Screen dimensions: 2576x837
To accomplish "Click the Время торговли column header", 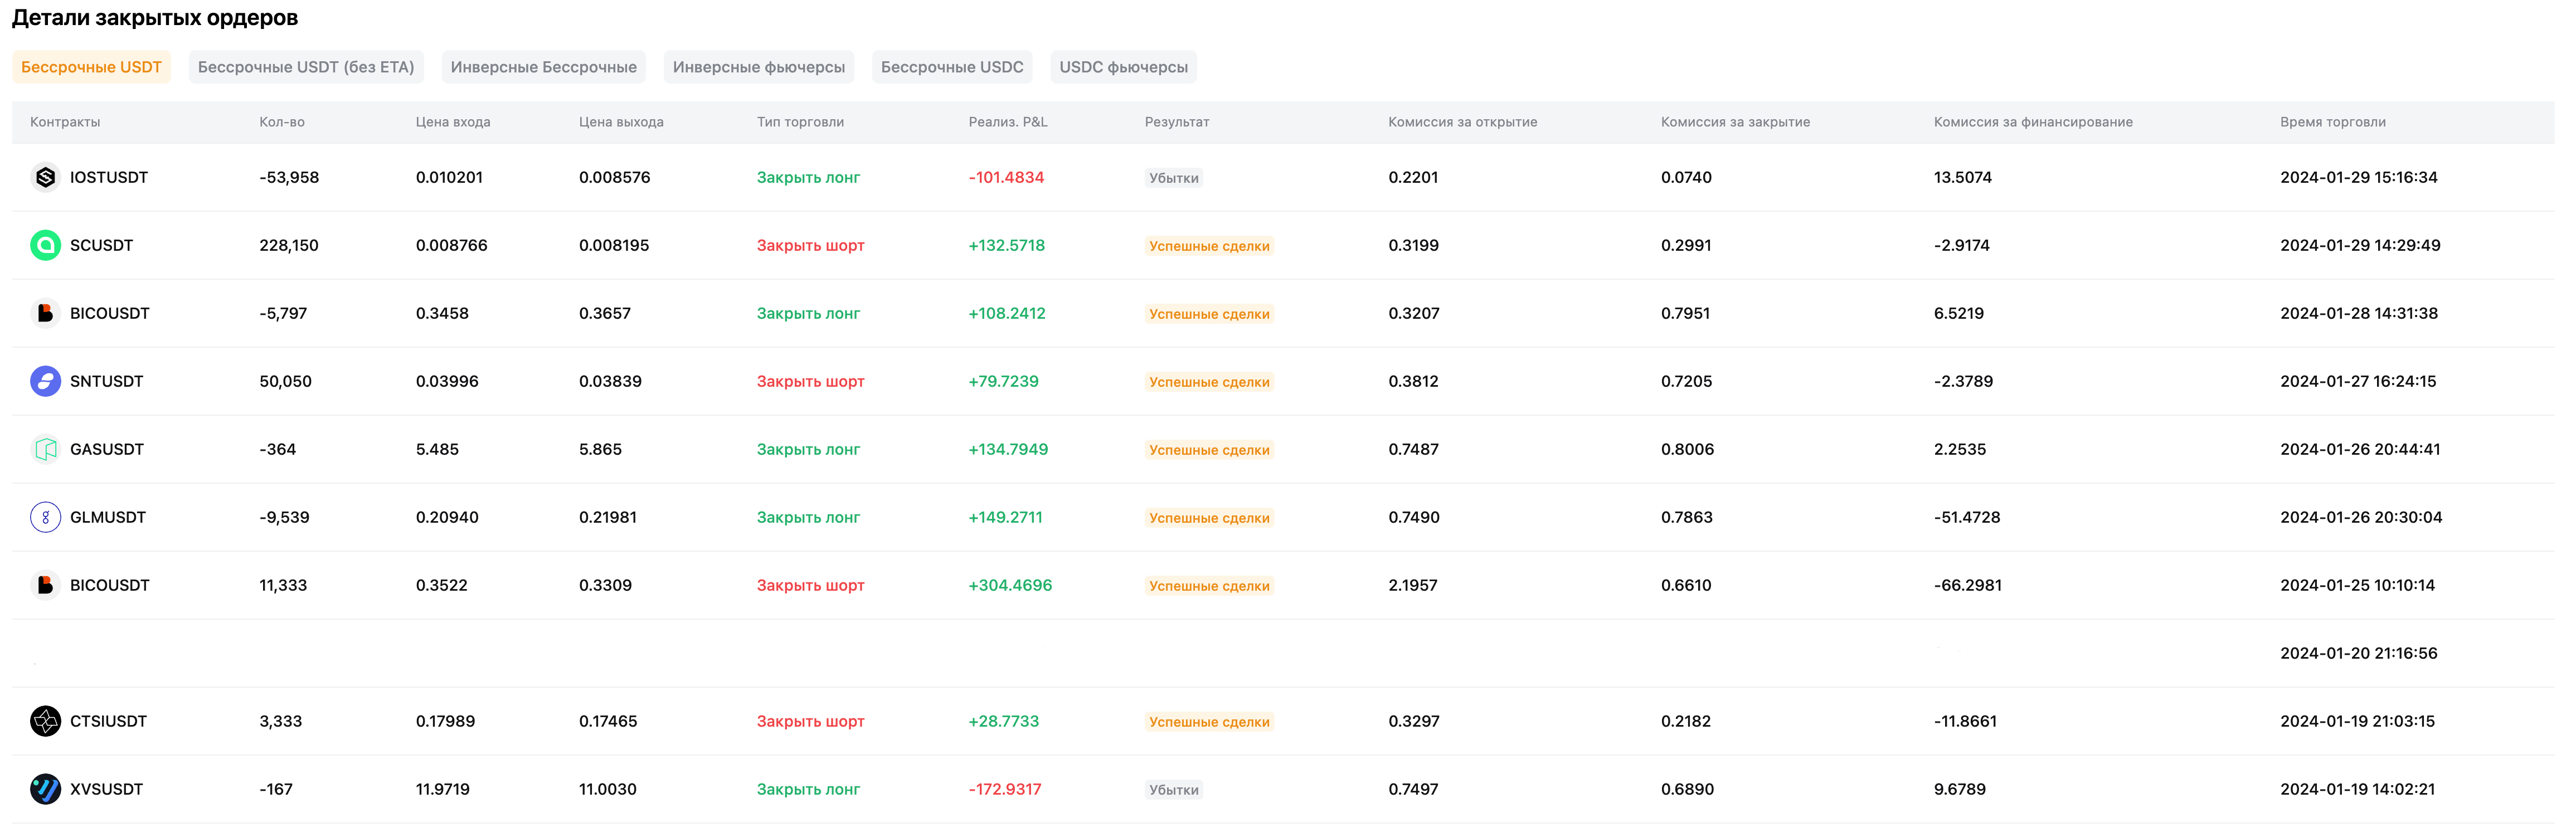I will point(2332,122).
